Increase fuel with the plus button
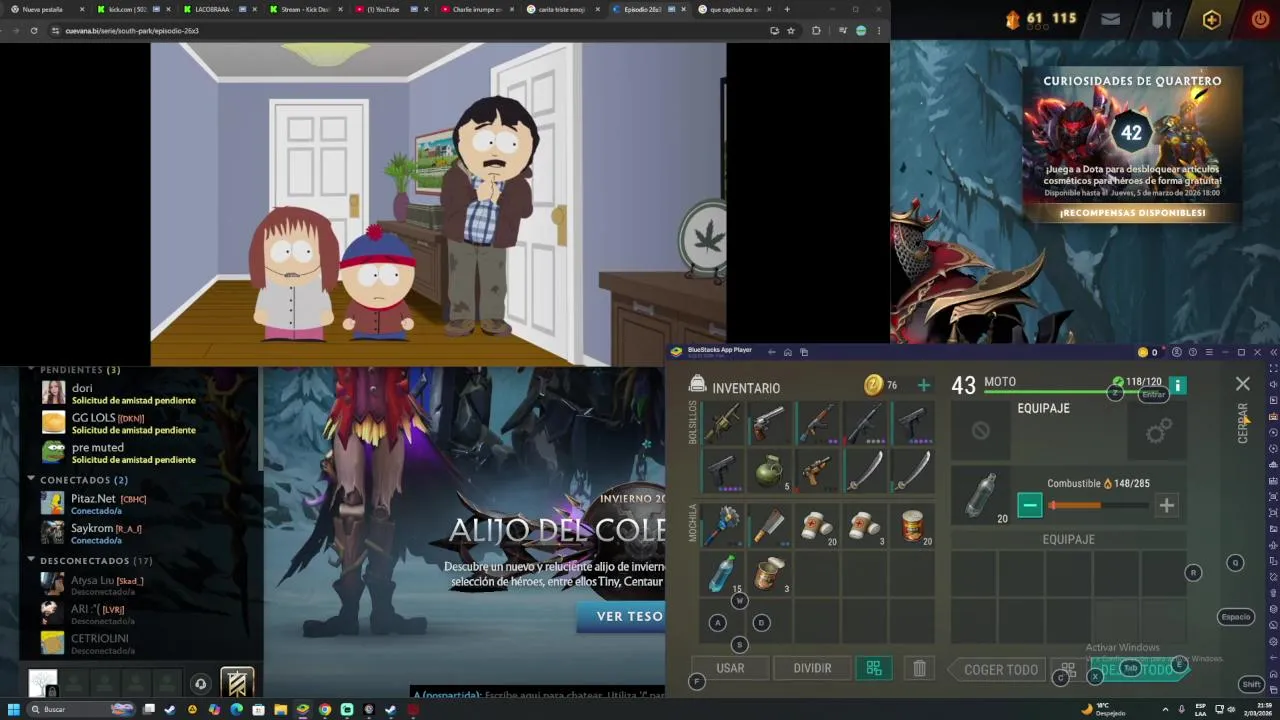Screen dimensions: 1280x720 1166,505
